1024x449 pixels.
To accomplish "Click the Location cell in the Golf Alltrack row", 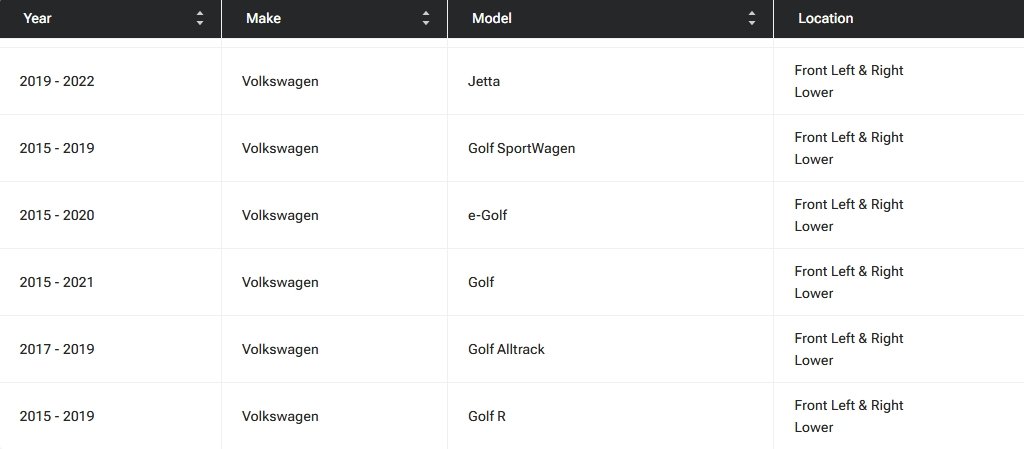I will [x=848, y=349].
